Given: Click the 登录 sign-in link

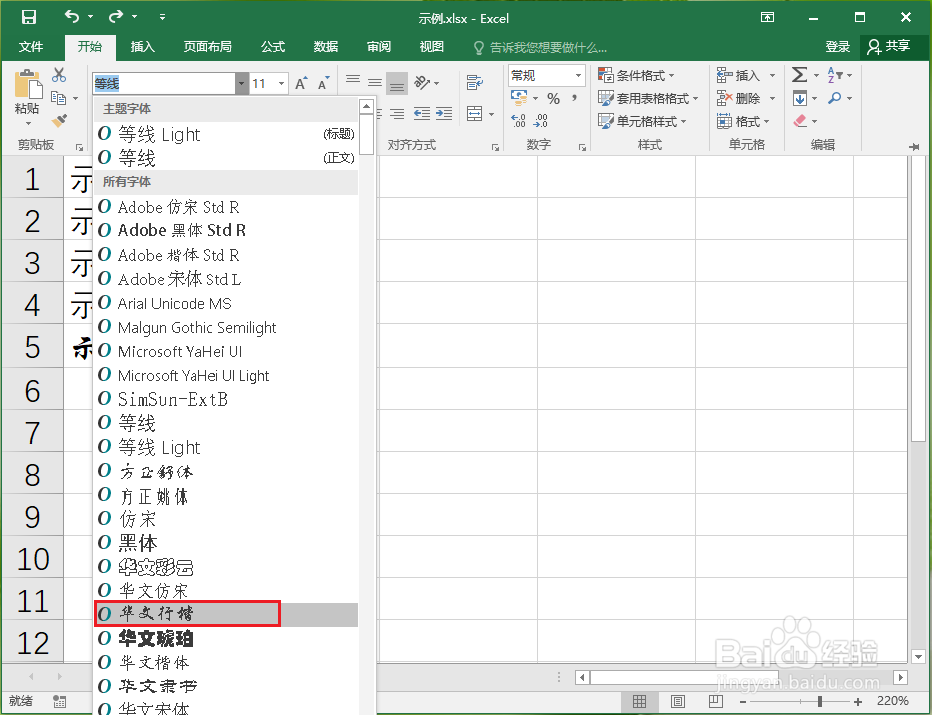Looking at the screenshot, I should point(837,46).
